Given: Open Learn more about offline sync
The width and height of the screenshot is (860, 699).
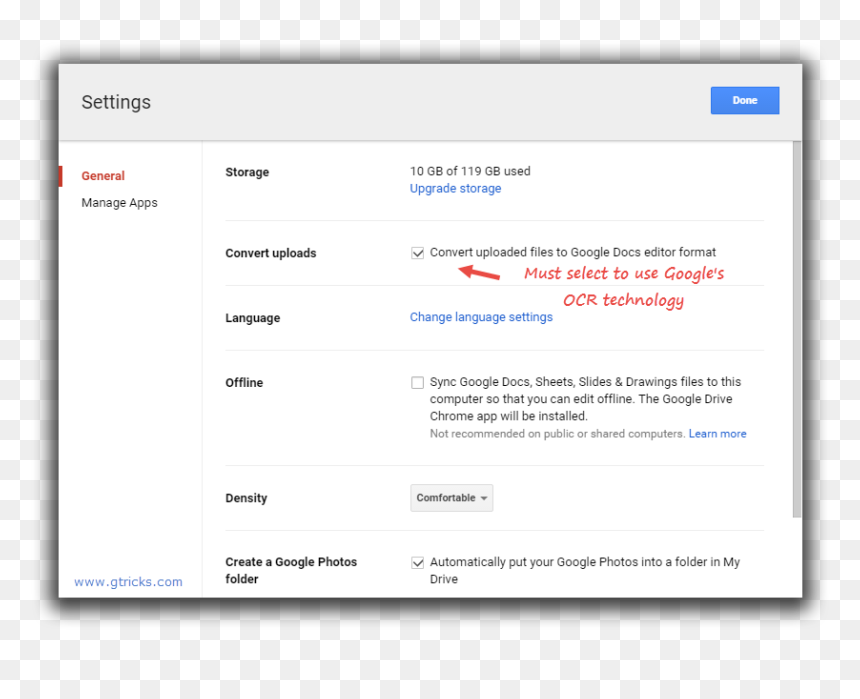Looking at the screenshot, I should click(717, 434).
